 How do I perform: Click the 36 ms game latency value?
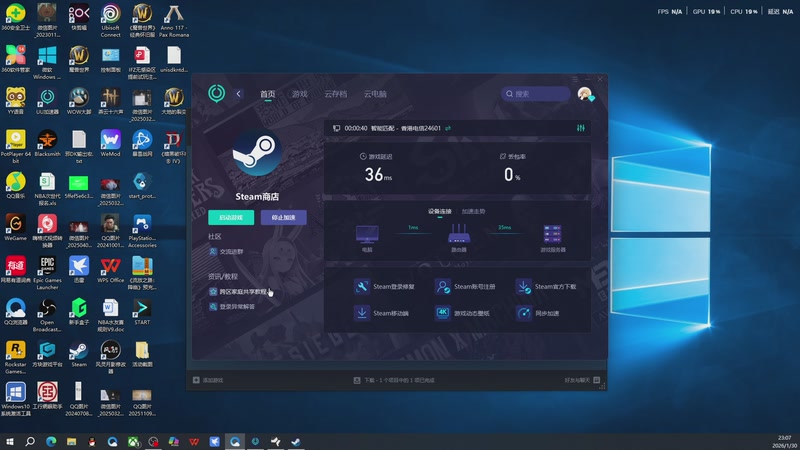pyautogui.click(x=378, y=174)
